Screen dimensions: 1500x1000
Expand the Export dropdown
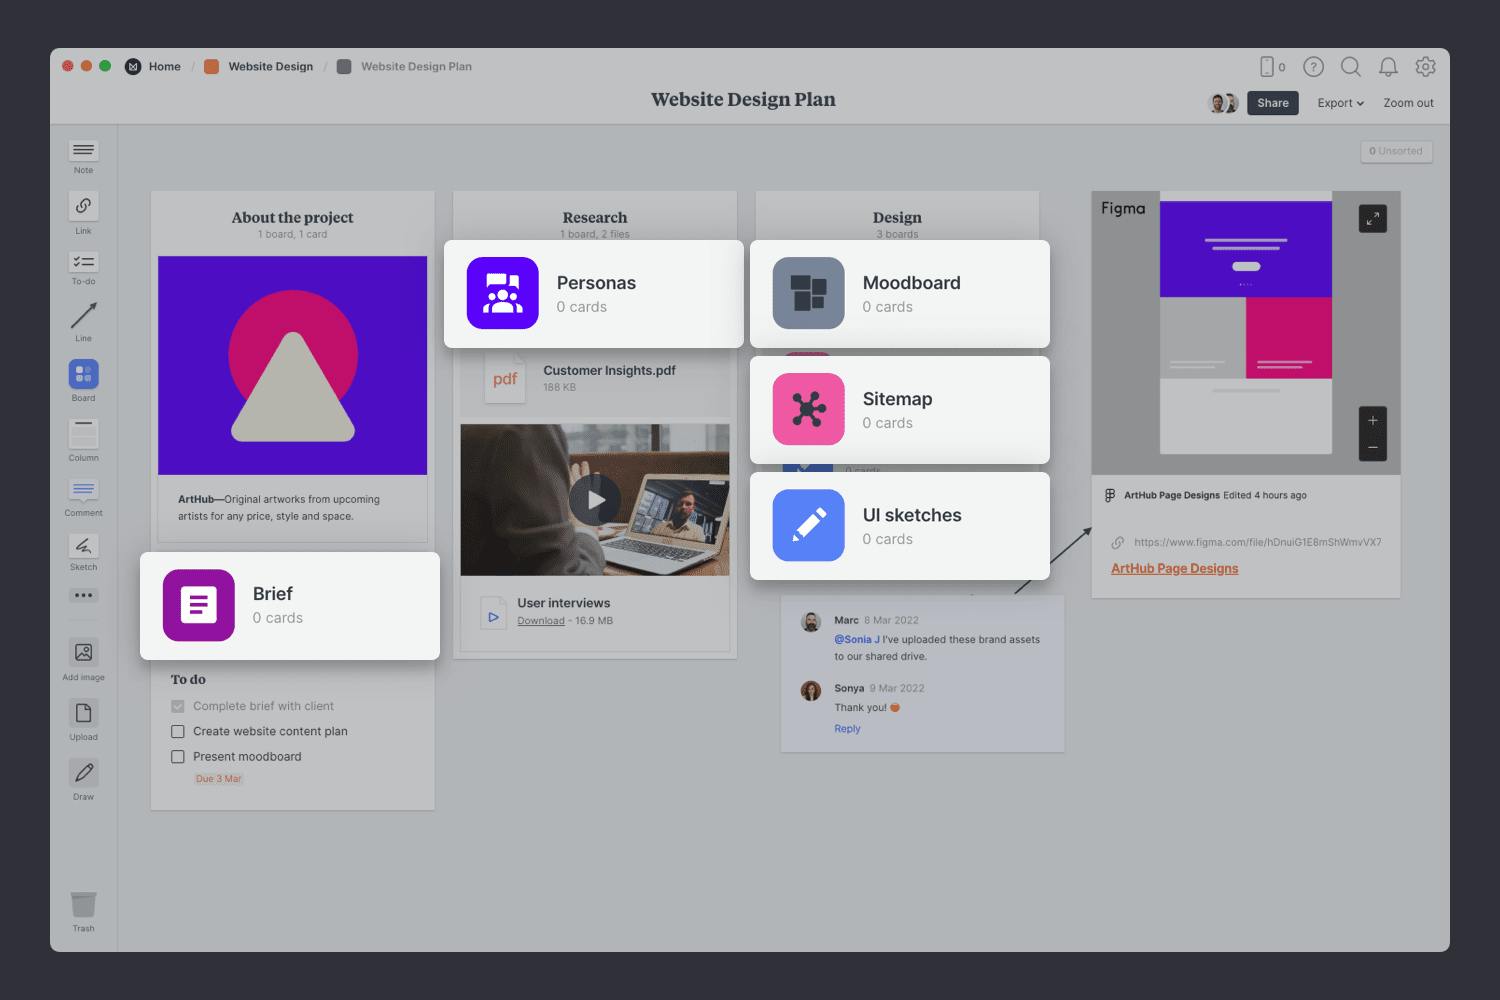1340,103
